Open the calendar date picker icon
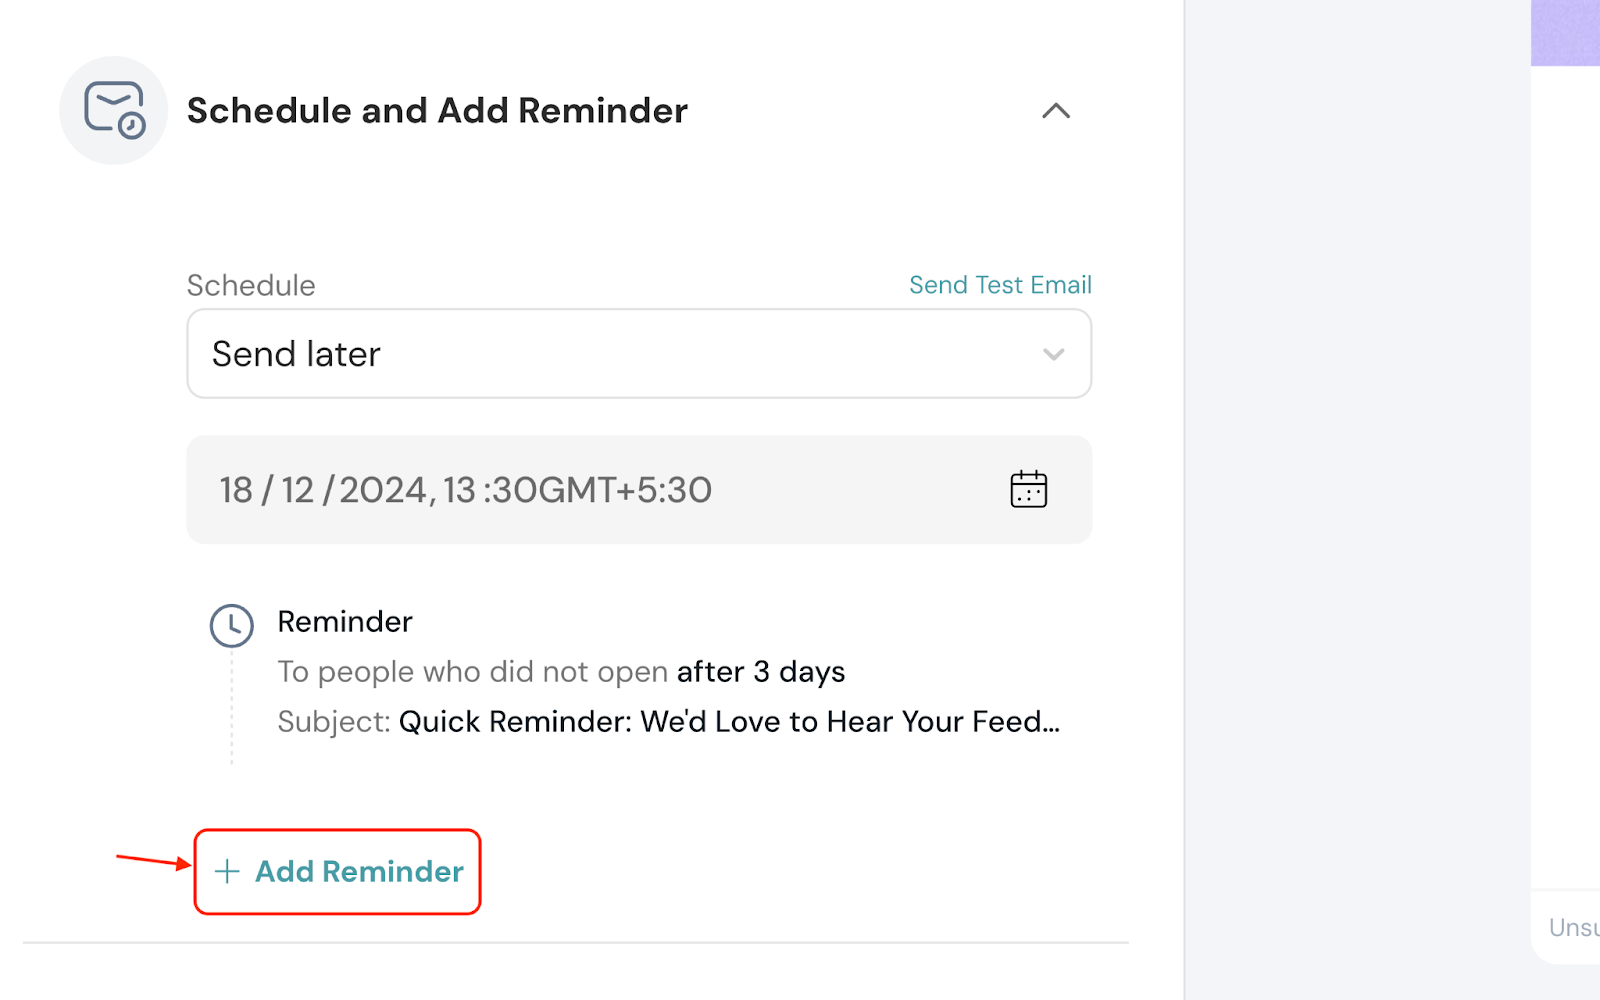 (1028, 490)
